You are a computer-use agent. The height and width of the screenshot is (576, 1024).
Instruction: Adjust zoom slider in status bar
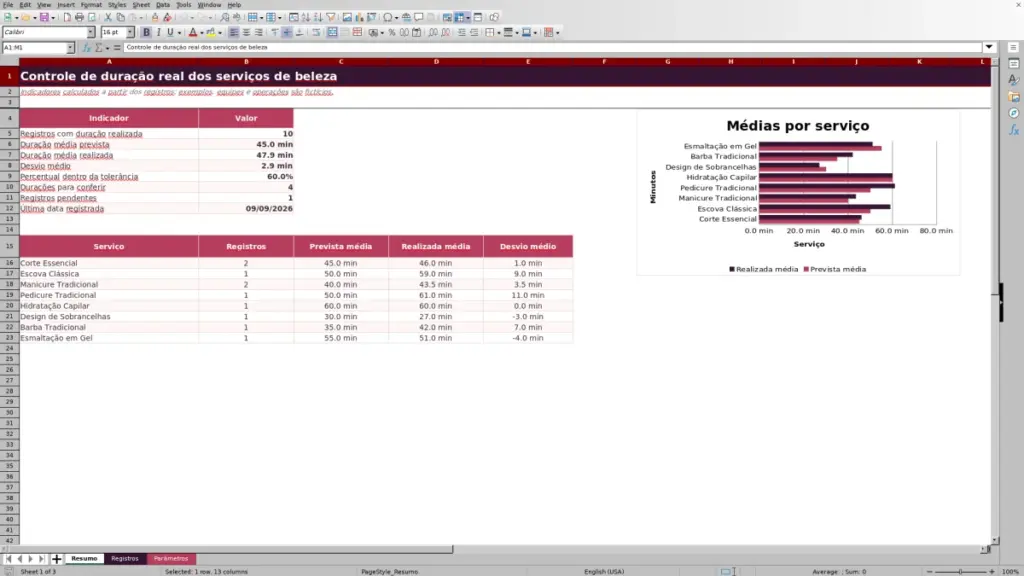click(x=960, y=571)
